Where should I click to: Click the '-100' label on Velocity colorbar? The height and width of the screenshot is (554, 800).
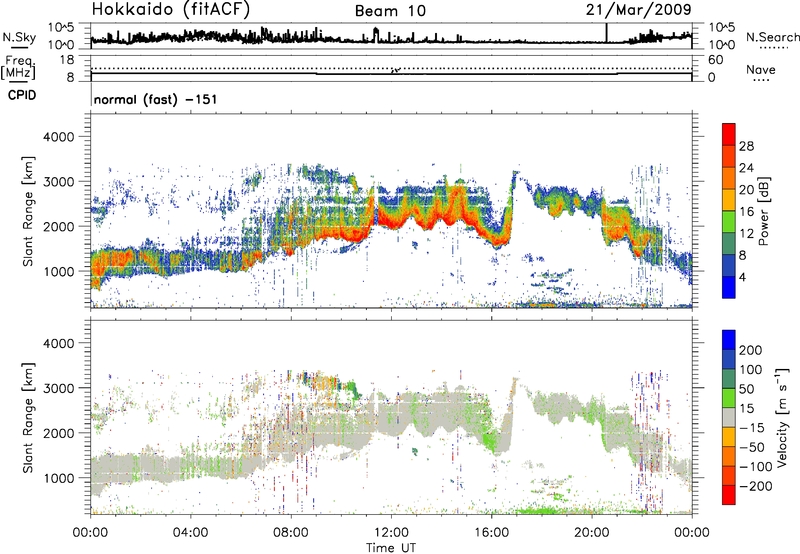pos(756,467)
